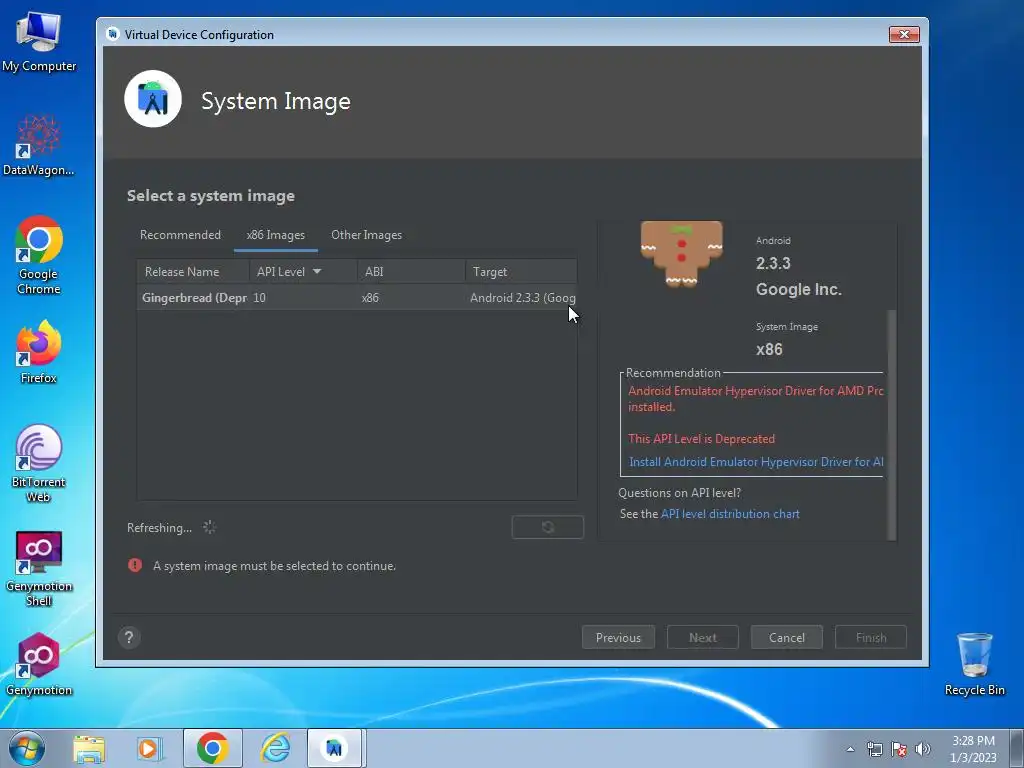Sort by Release Name column header
This screenshot has width=1024, height=768.
click(193, 272)
